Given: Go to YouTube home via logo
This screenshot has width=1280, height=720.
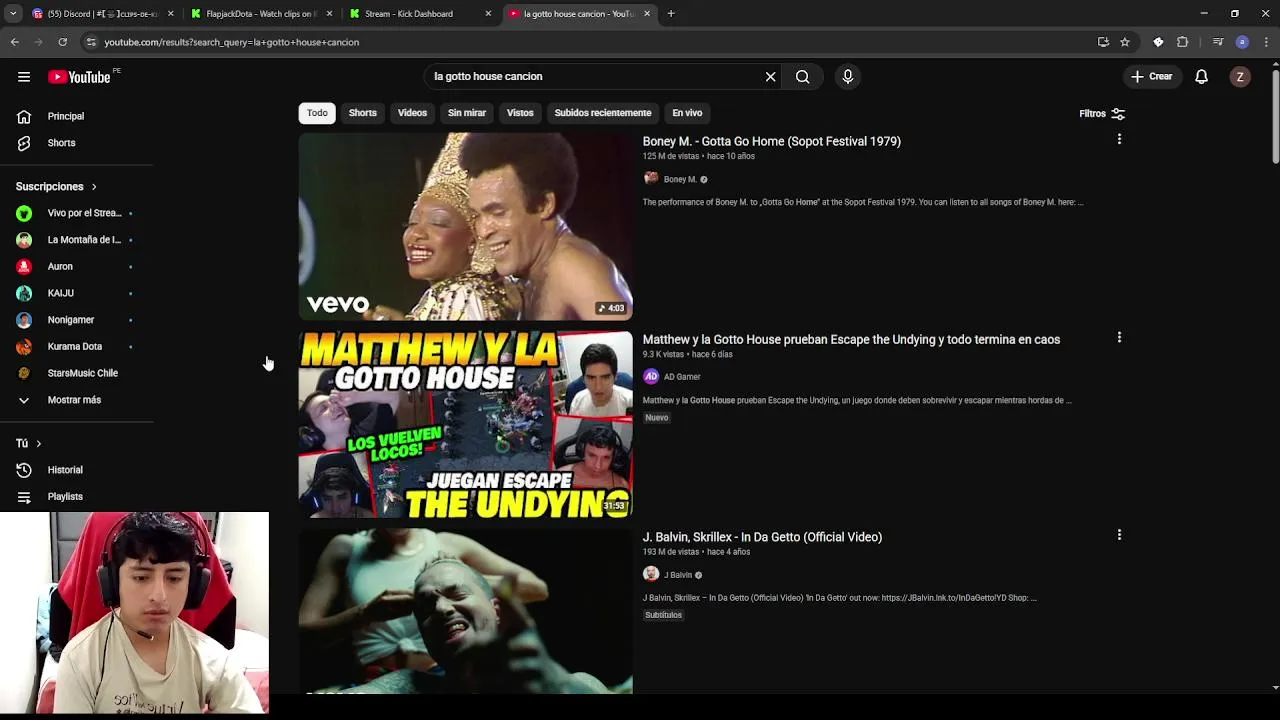Looking at the screenshot, I should (x=80, y=77).
